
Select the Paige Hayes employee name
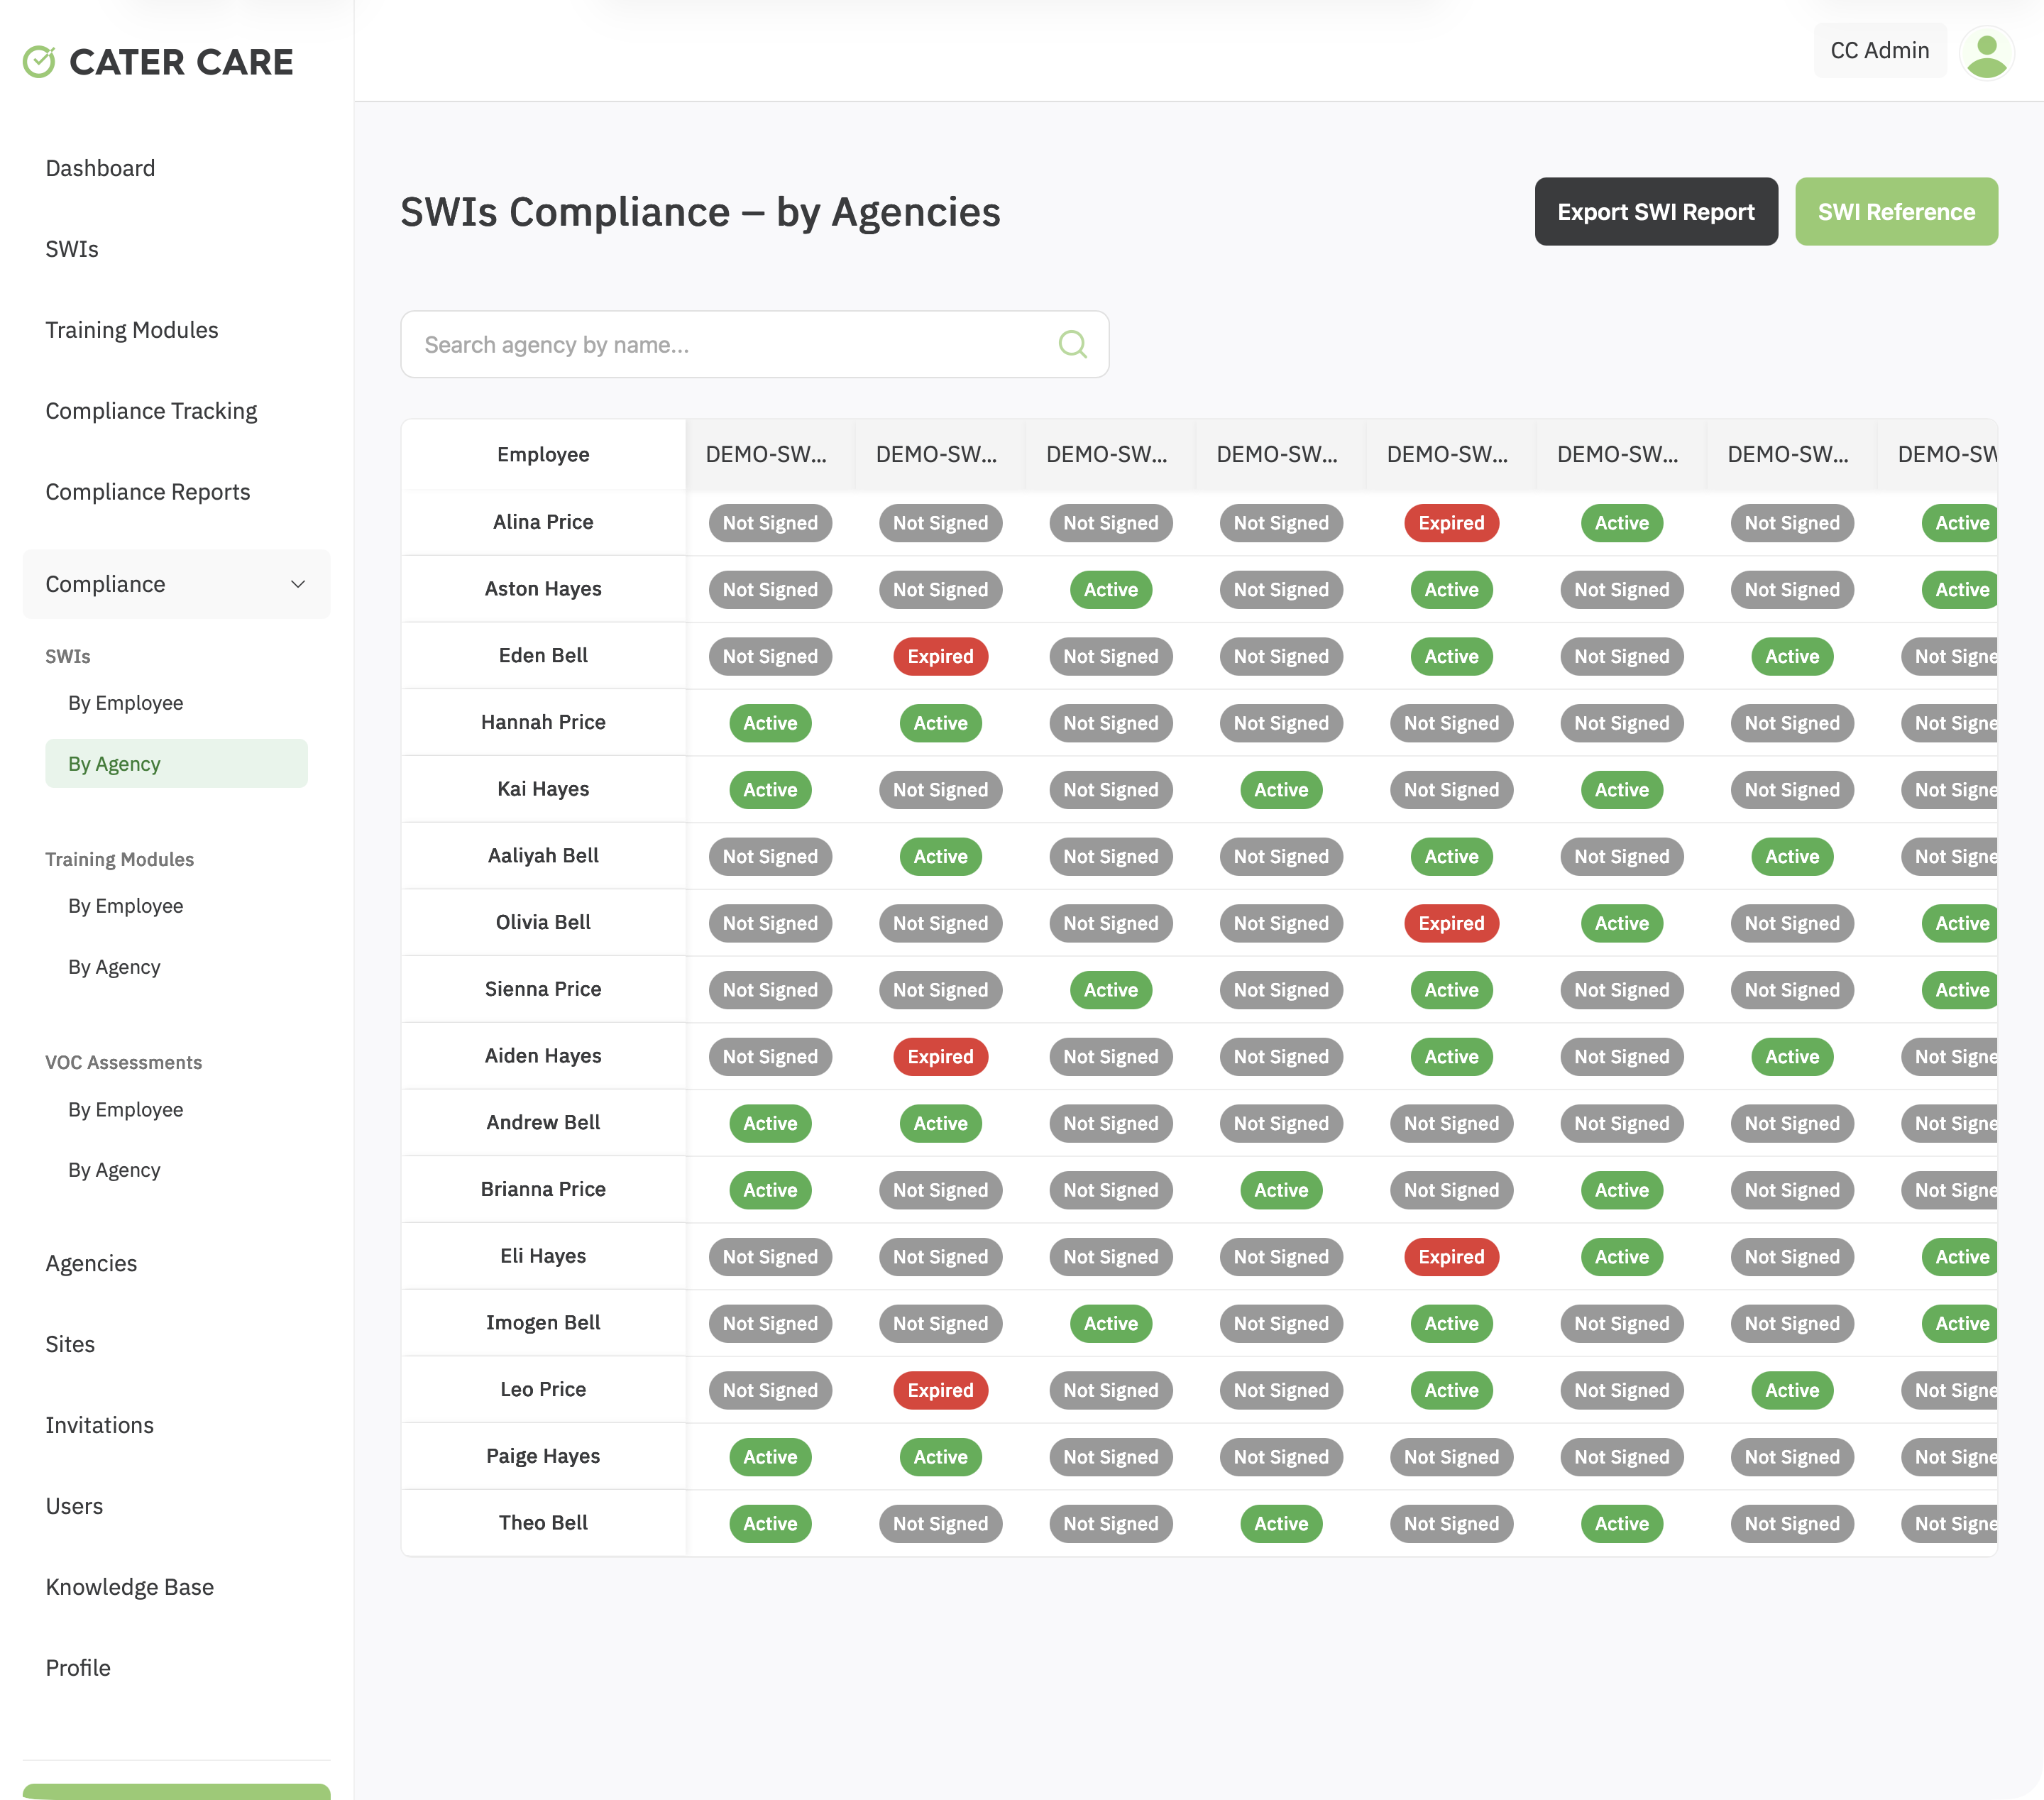543,1456
